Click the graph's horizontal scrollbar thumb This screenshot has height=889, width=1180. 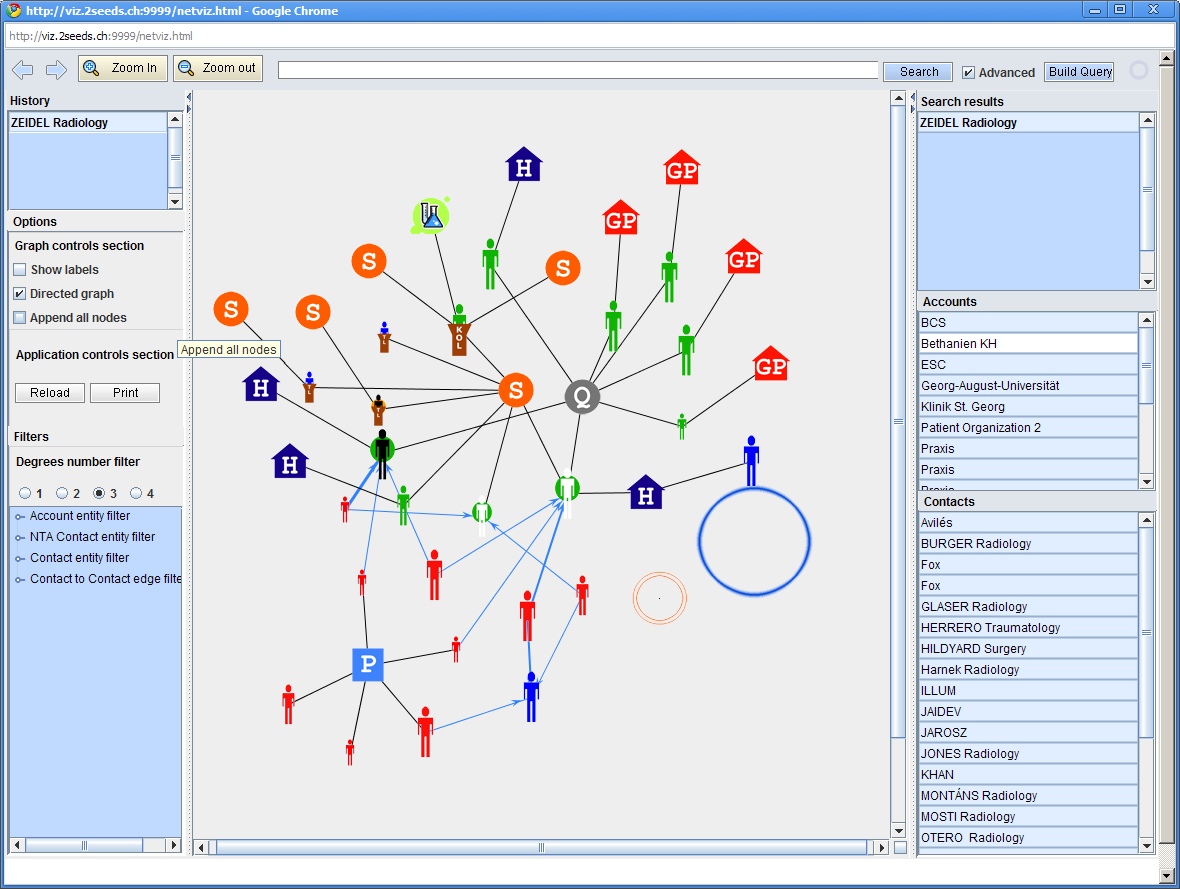pyautogui.click(x=541, y=848)
